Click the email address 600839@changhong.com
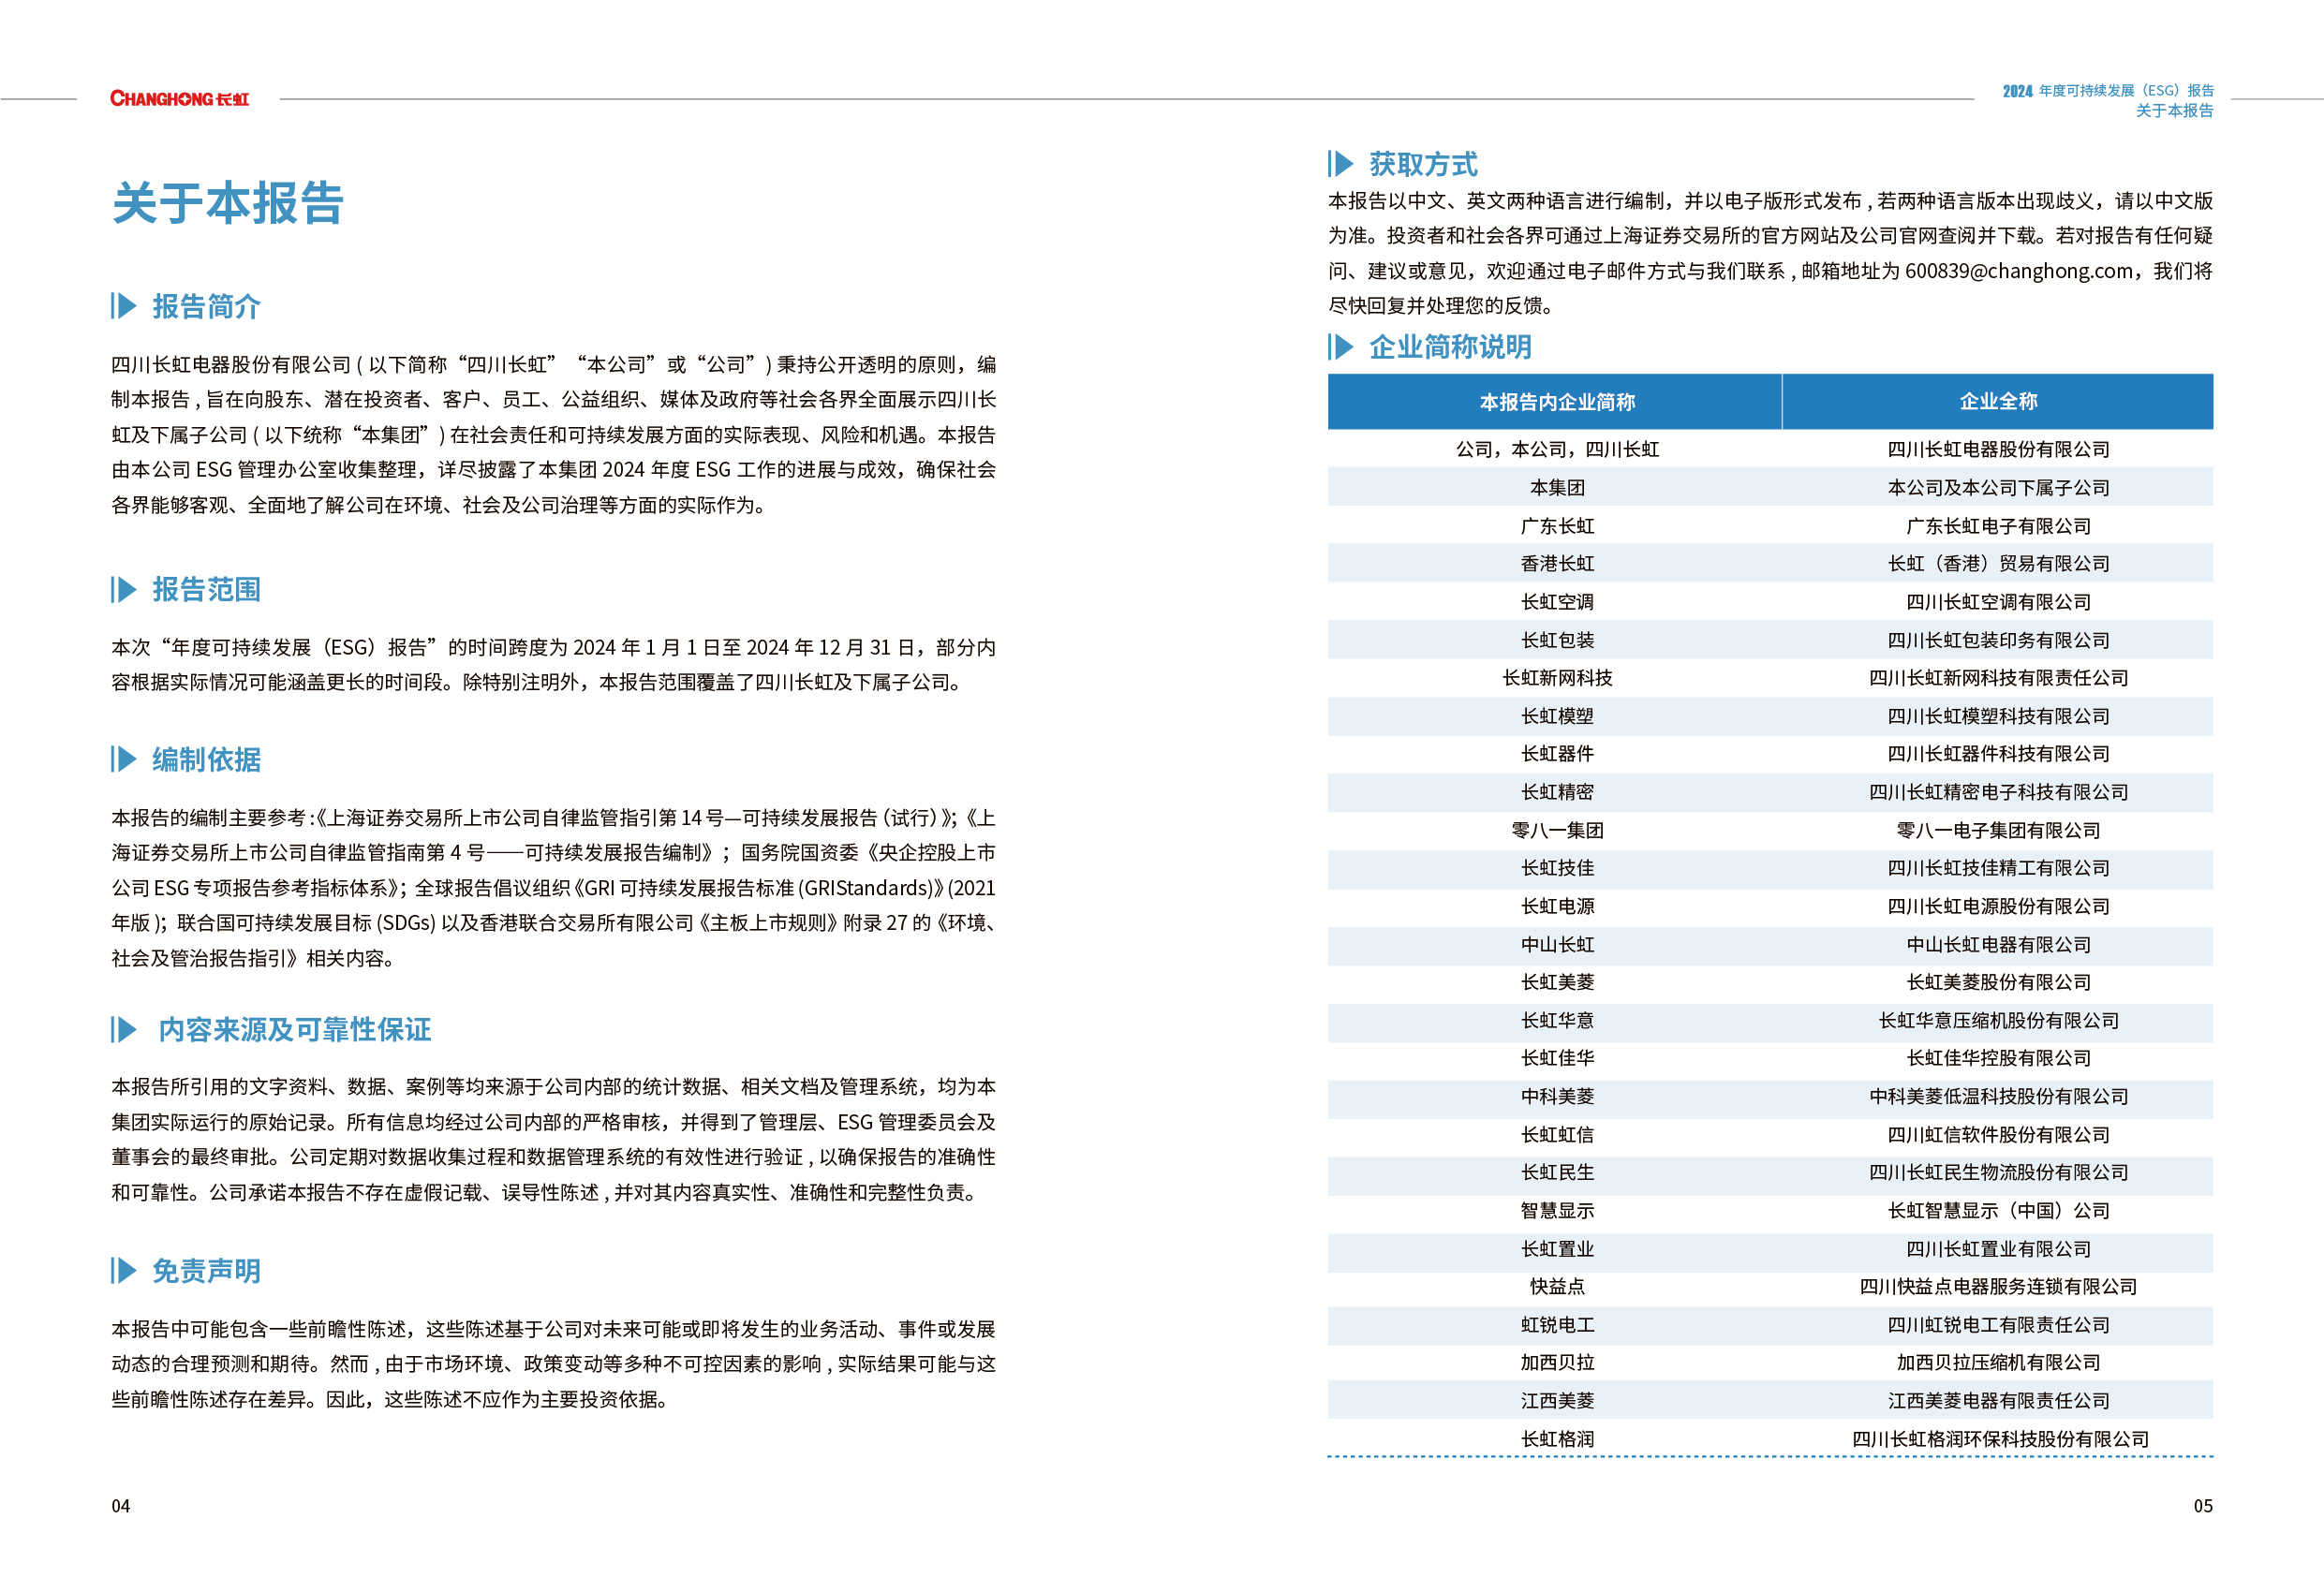The width and height of the screenshot is (2324, 1577). tap(2019, 271)
